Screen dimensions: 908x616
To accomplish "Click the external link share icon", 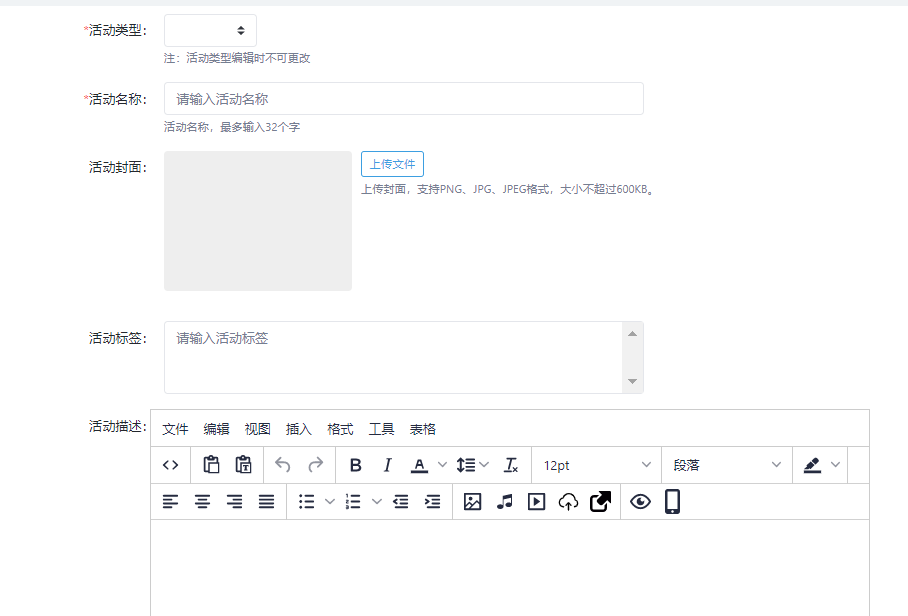I will (601, 501).
